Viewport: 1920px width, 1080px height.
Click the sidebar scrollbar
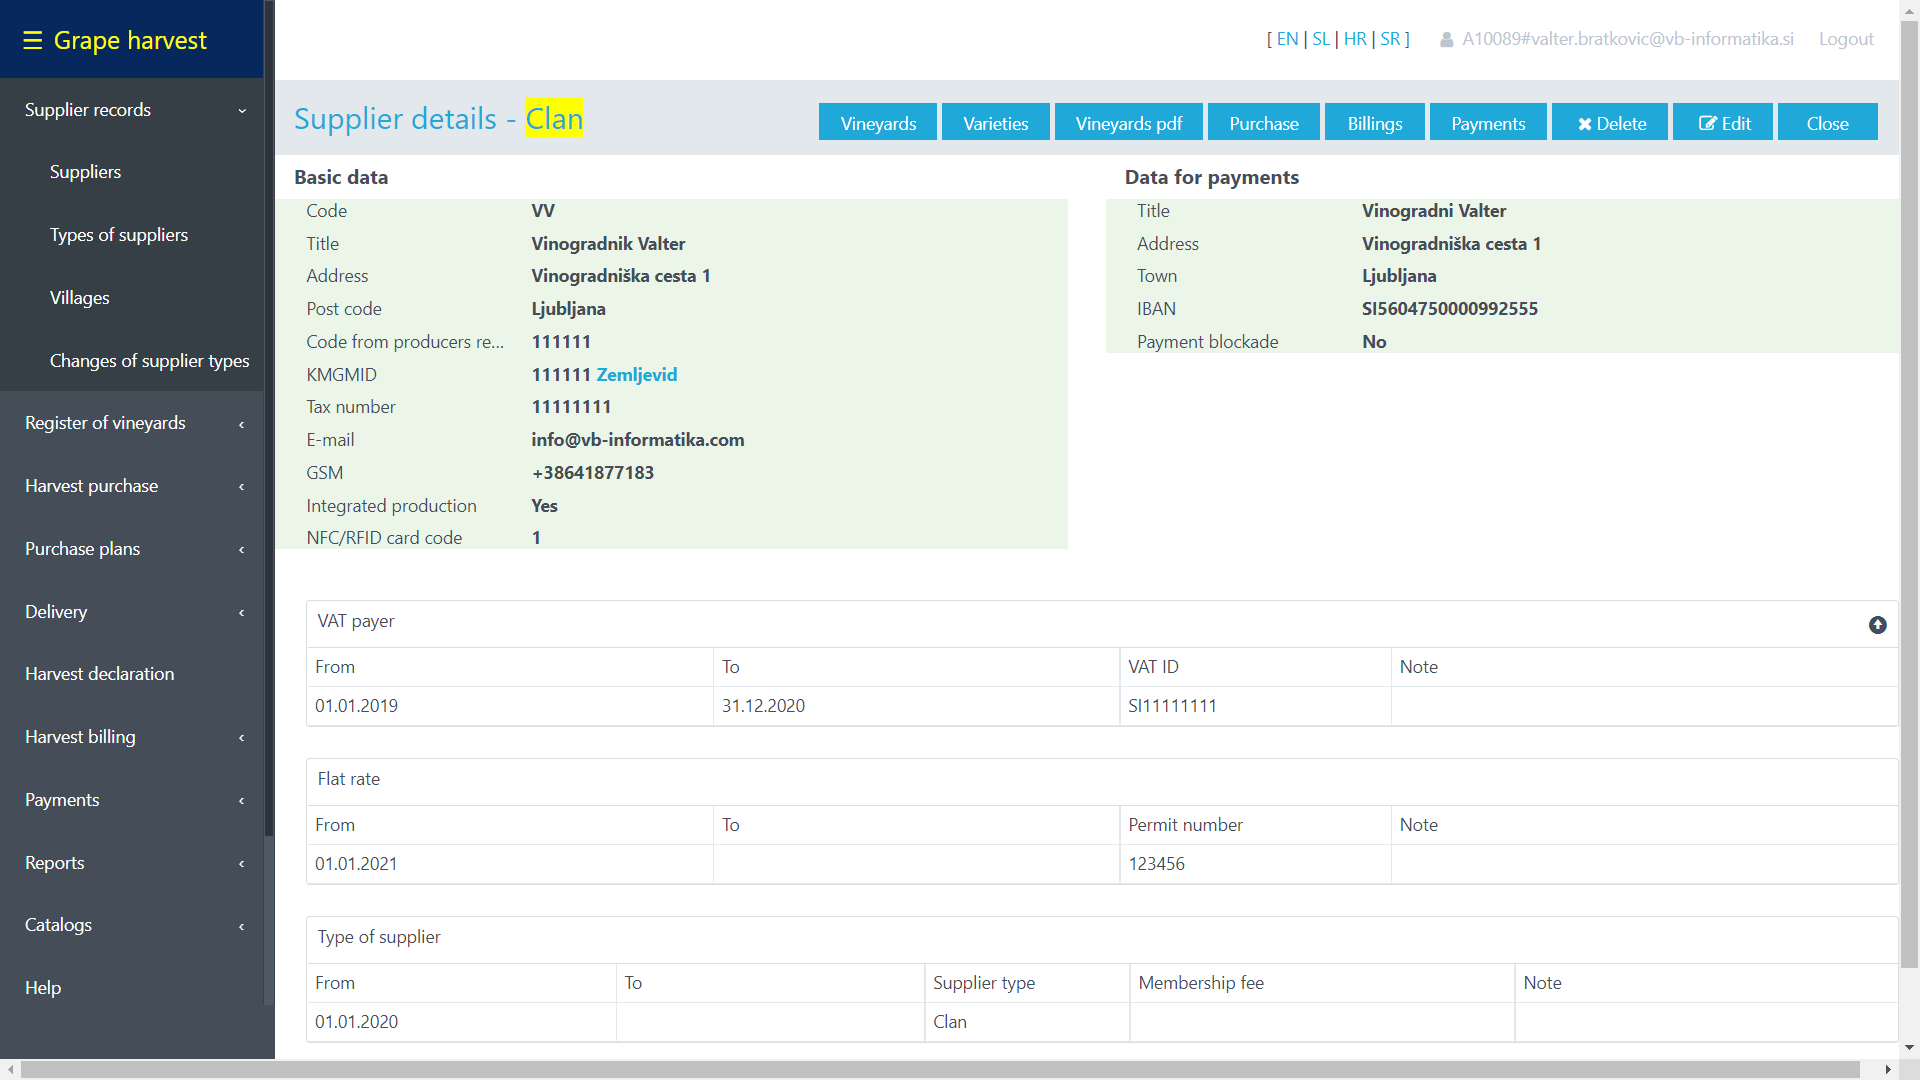(x=268, y=420)
